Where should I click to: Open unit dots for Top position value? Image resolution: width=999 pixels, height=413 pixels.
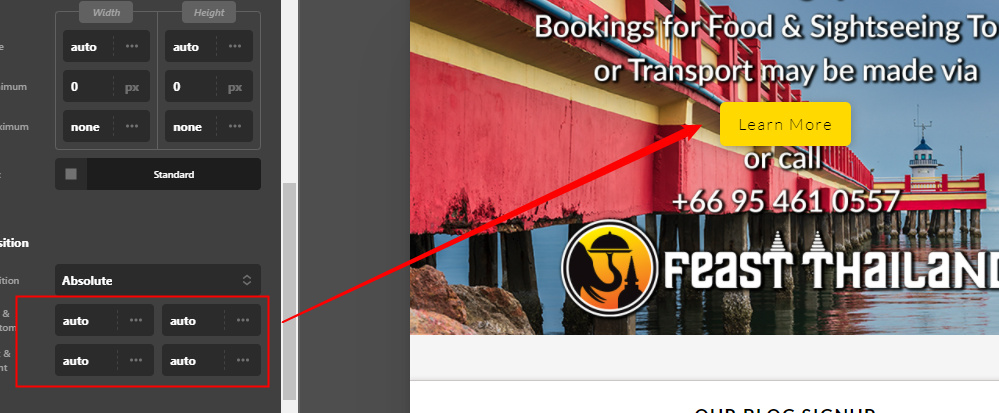click(136, 320)
